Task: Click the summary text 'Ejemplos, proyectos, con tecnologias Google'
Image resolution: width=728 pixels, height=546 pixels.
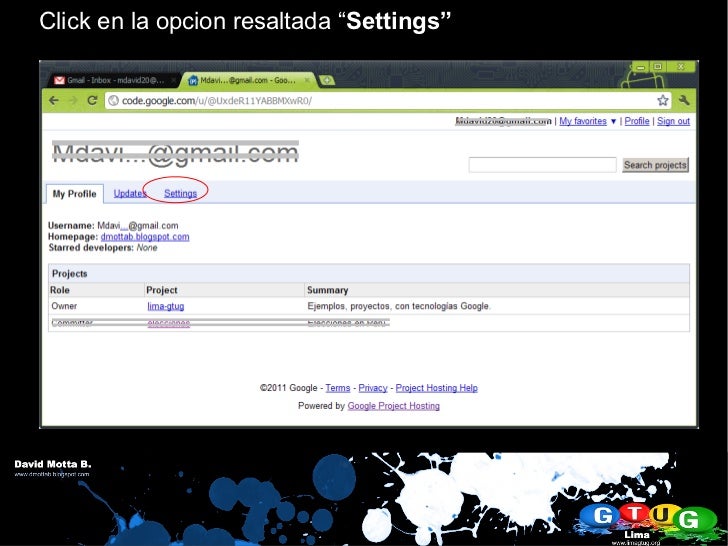Action: click(x=399, y=306)
